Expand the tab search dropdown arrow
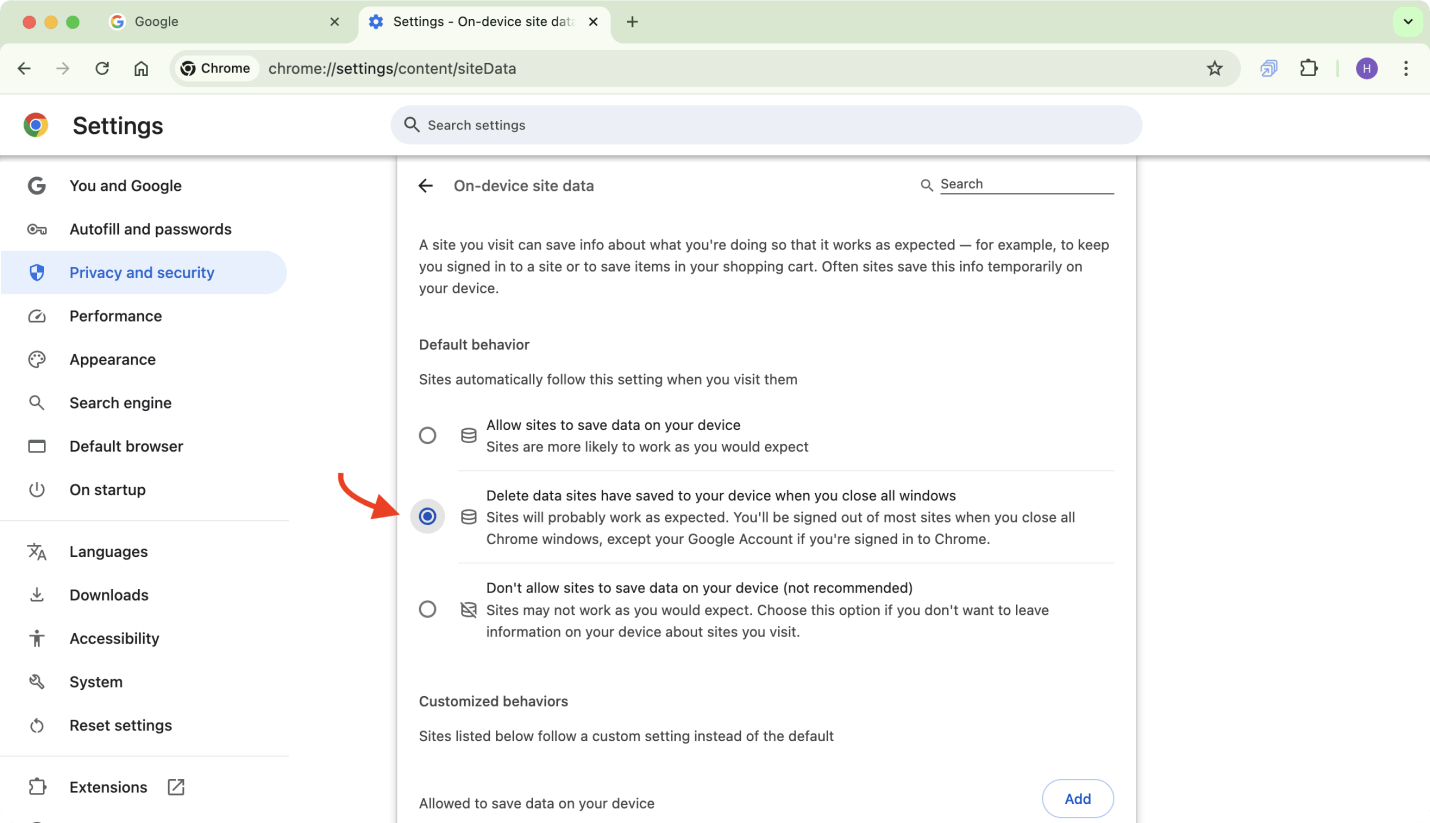Screen dimensions: 1430x823 pyautogui.click(x=1407, y=22)
